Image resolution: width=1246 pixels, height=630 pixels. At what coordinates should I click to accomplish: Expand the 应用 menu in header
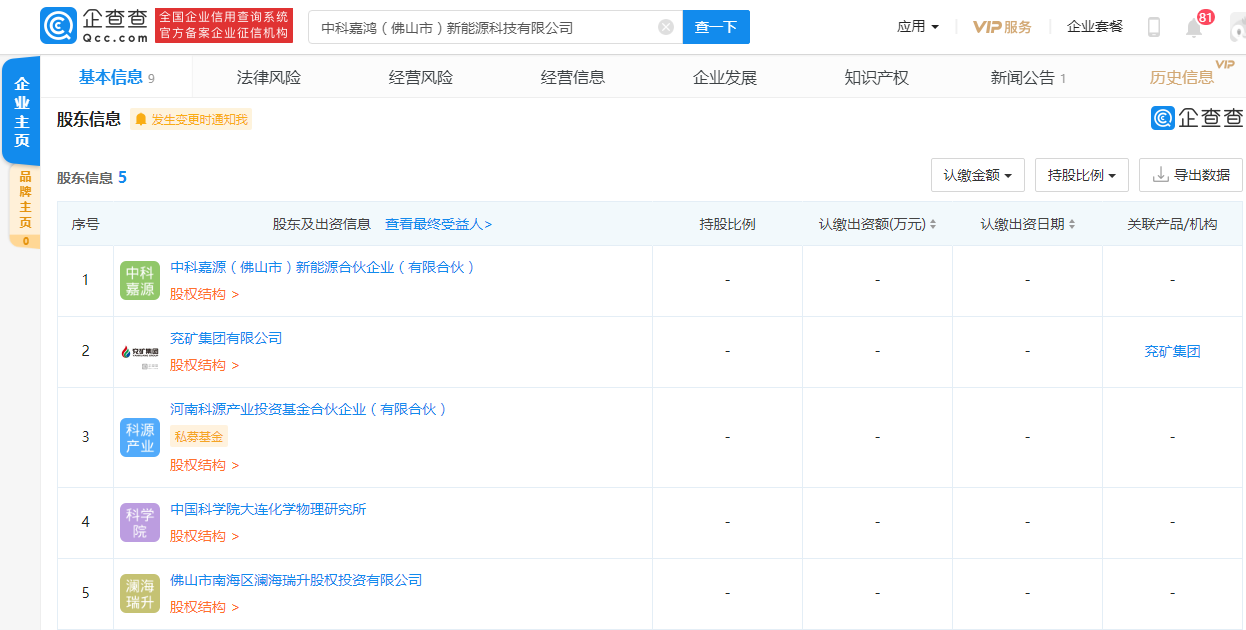click(918, 27)
